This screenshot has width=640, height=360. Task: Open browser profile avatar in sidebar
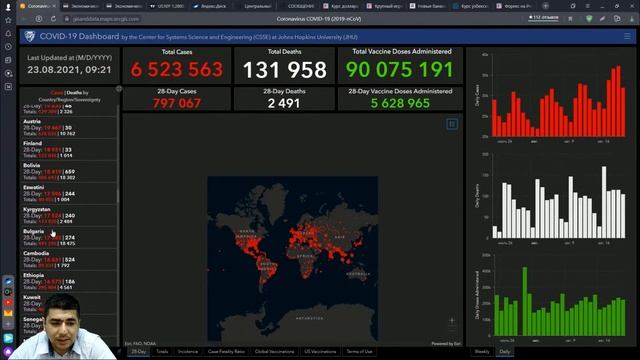tap(8, 7)
